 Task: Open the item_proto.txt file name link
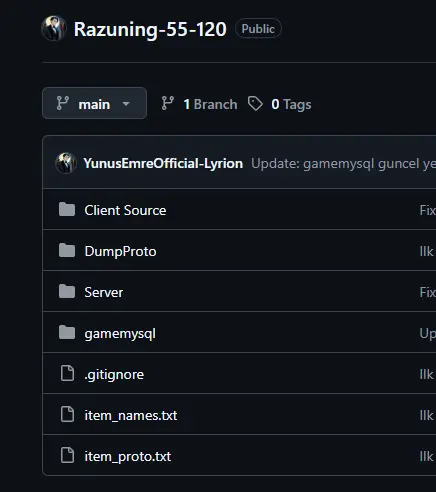128,456
